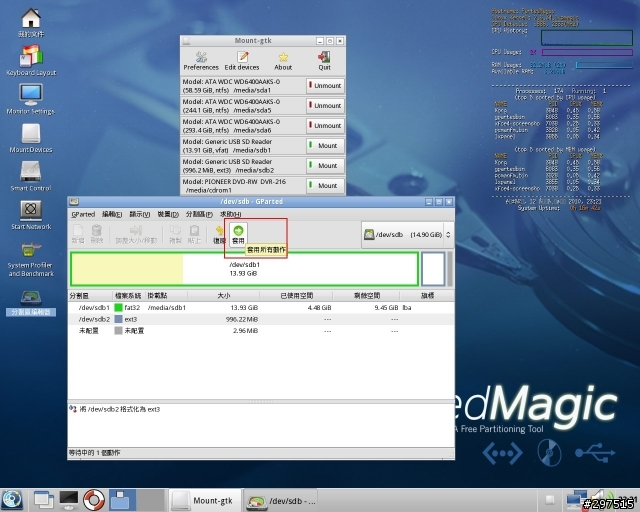Open the Partition (分割區) menu
This screenshot has height=512, width=640.
click(199, 214)
